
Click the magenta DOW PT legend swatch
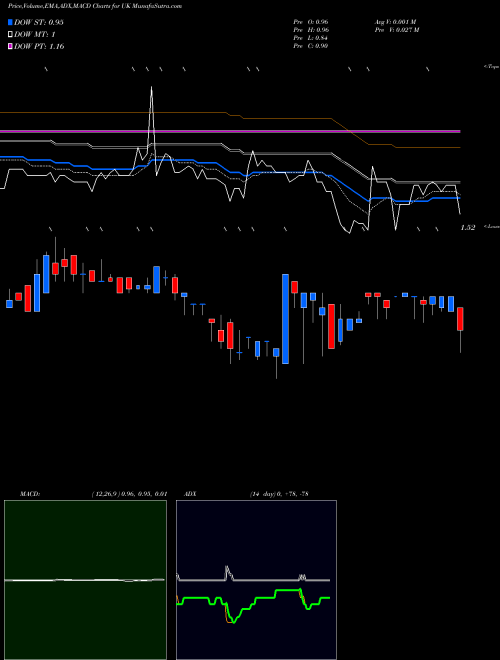pos(10,47)
